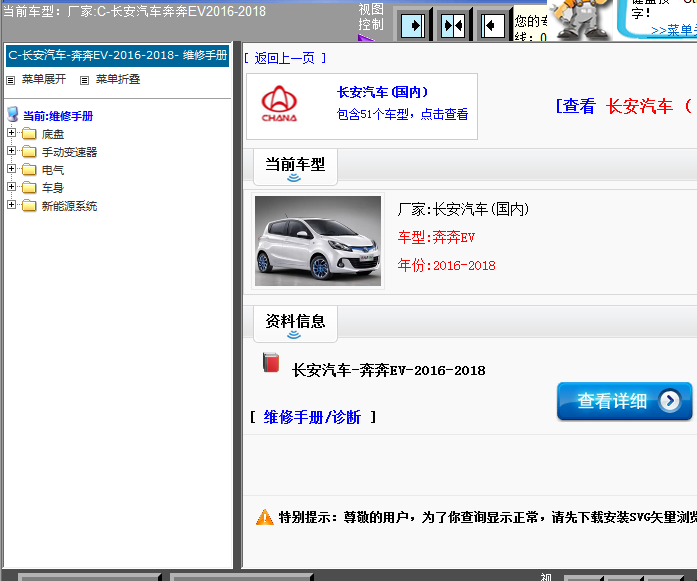The width and height of the screenshot is (697, 581).
Task: Click the orange warning triangle icon
Action: coord(265,517)
